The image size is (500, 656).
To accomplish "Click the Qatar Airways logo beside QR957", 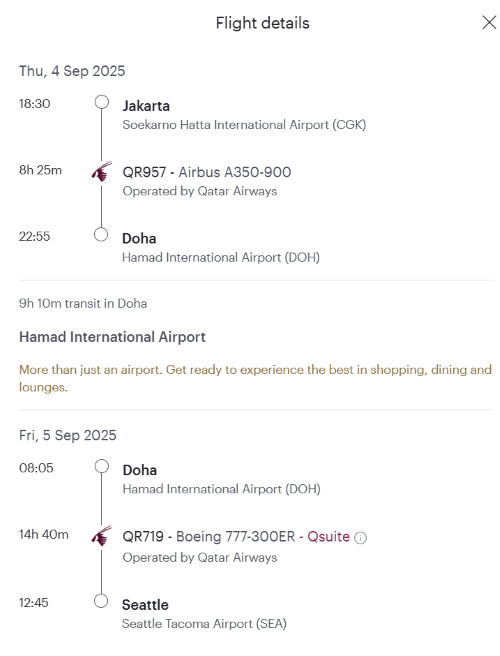I will pos(102,172).
